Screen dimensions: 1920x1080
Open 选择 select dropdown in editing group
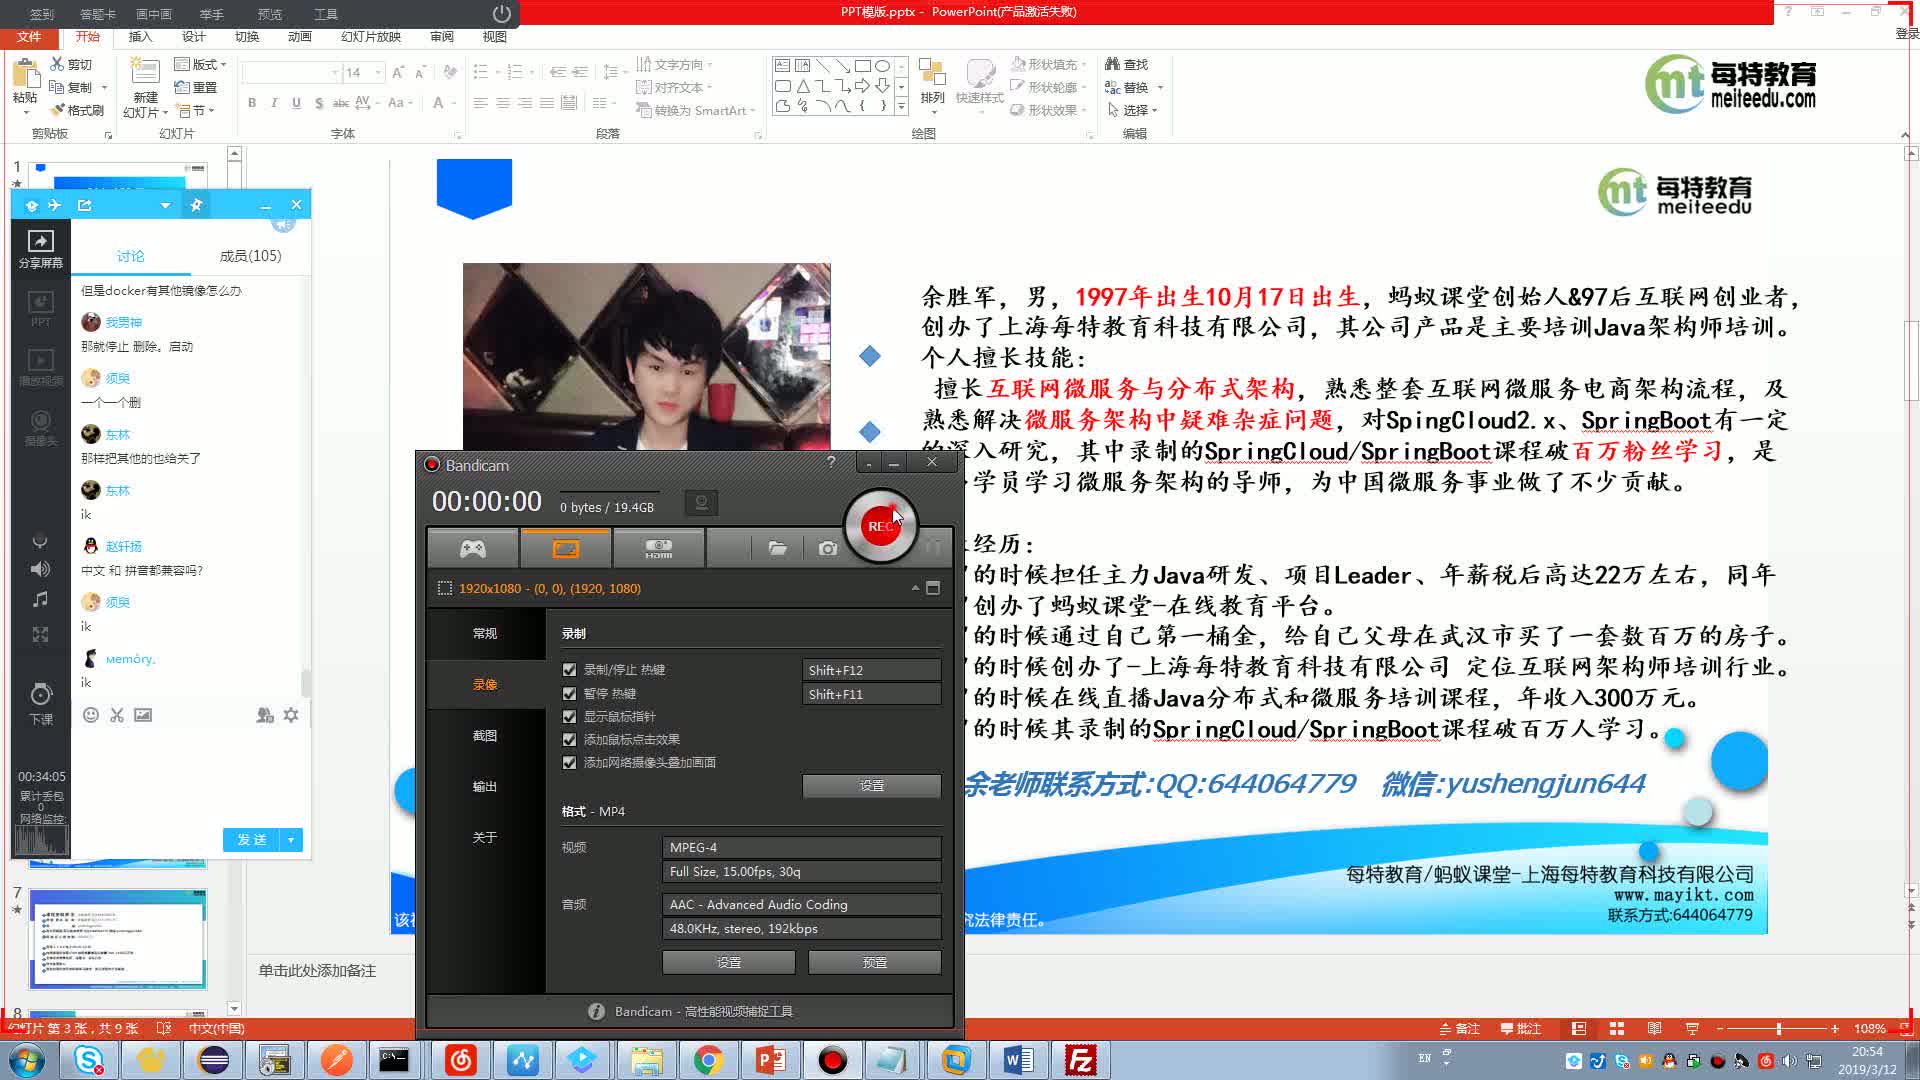click(1133, 110)
